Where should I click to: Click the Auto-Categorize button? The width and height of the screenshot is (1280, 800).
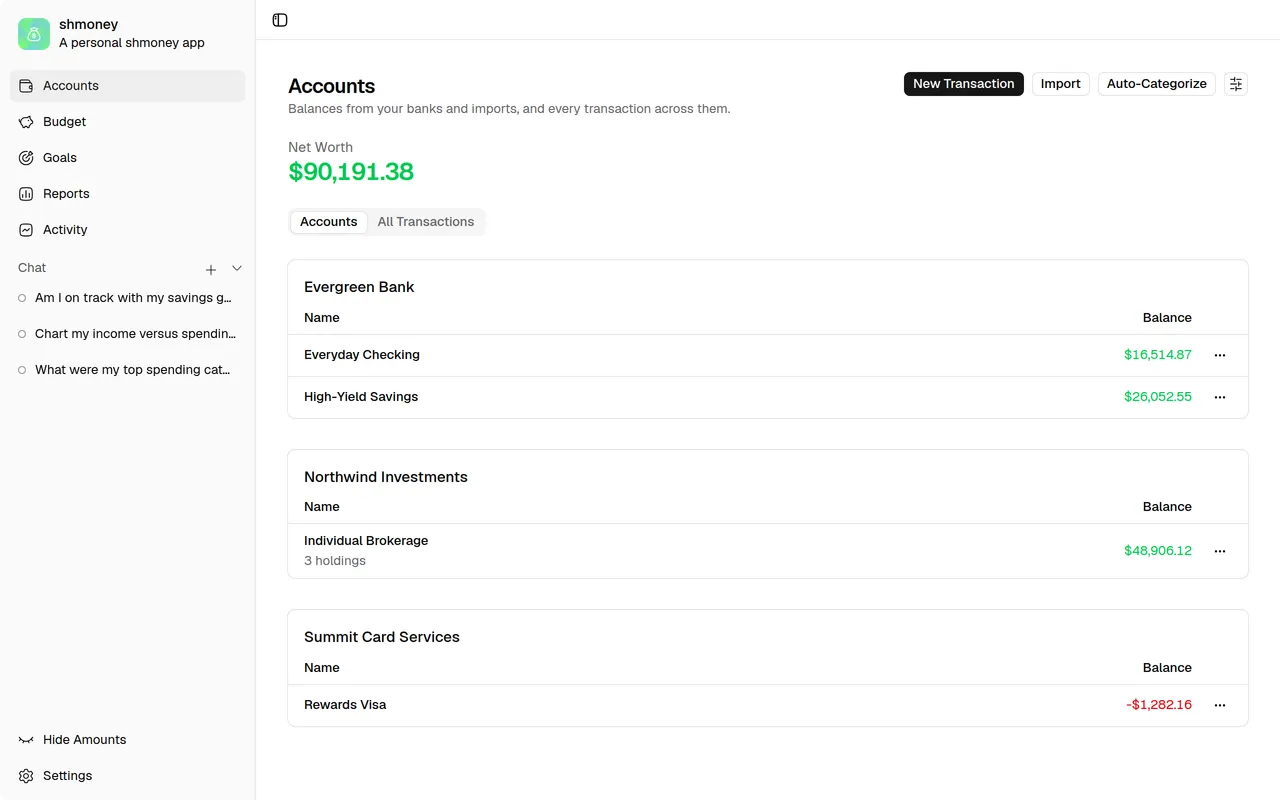click(x=1157, y=84)
